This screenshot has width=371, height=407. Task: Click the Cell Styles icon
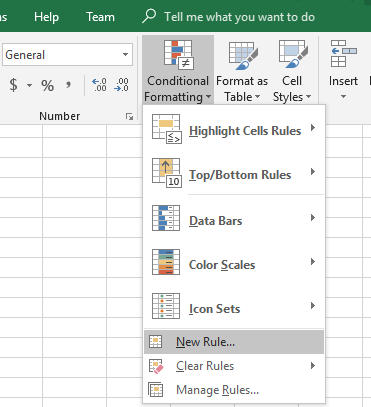[293, 54]
